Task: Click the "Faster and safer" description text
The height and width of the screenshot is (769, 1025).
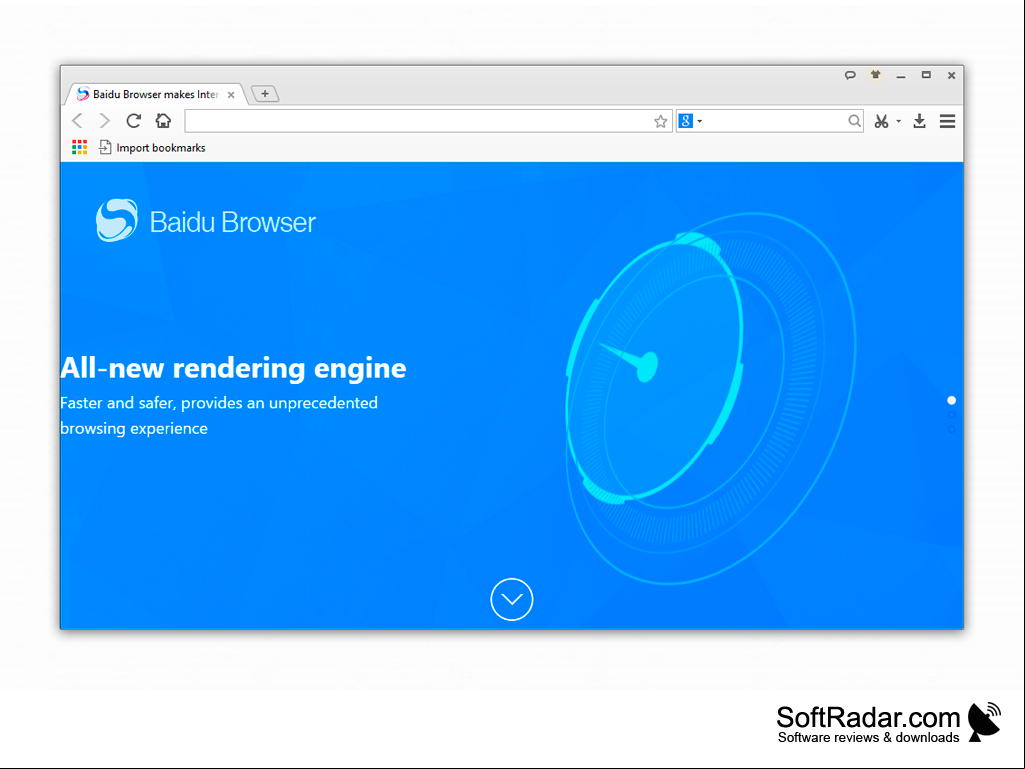Action: click(219, 415)
